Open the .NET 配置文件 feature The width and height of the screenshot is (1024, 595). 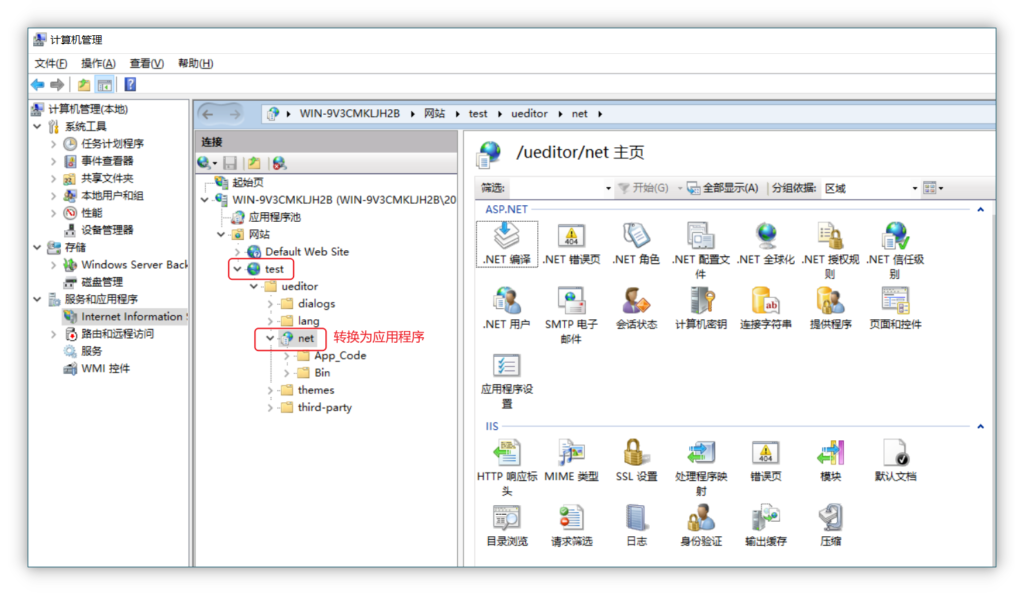click(x=701, y=250)
